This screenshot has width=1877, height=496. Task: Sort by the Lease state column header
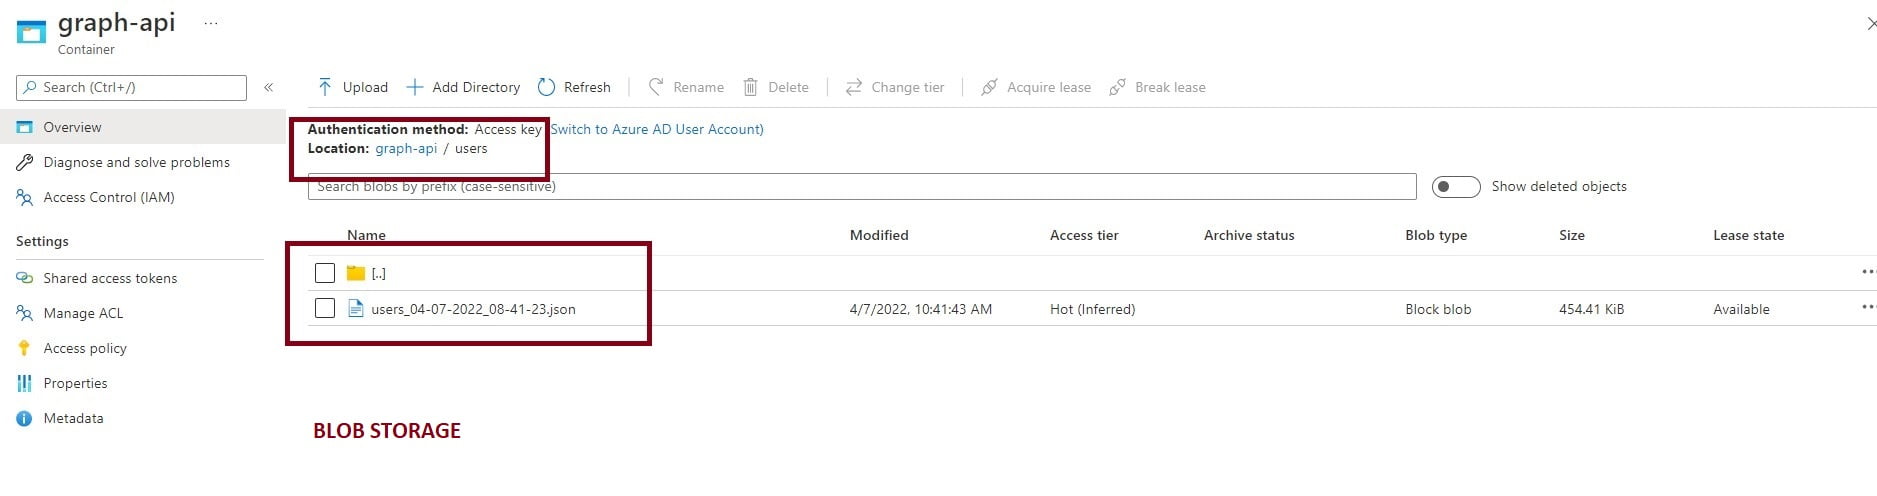pos(1748,235)
